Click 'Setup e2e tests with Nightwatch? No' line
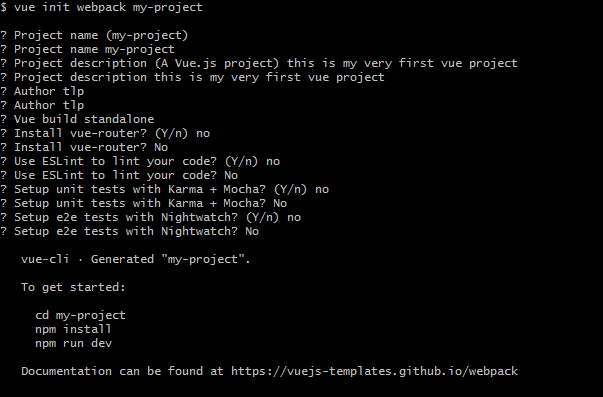603x397 pixels. pos(130,231)
